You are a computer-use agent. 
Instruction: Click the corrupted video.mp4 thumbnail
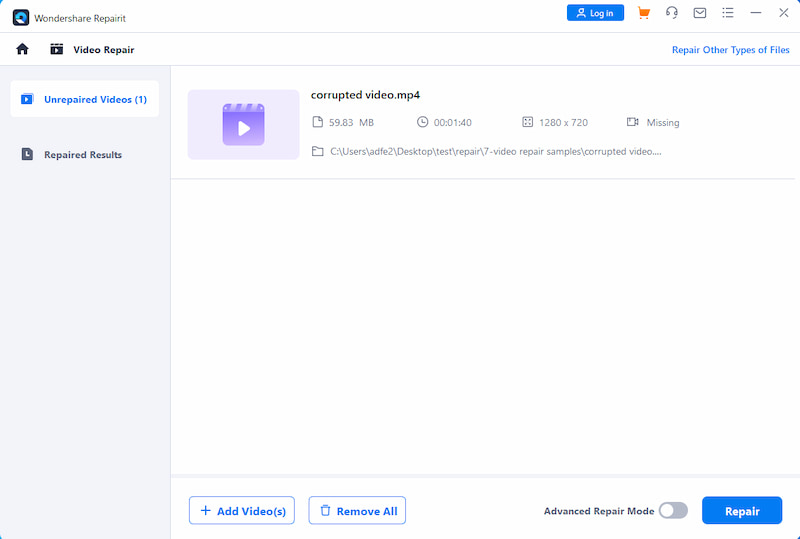tap(243, 125)
